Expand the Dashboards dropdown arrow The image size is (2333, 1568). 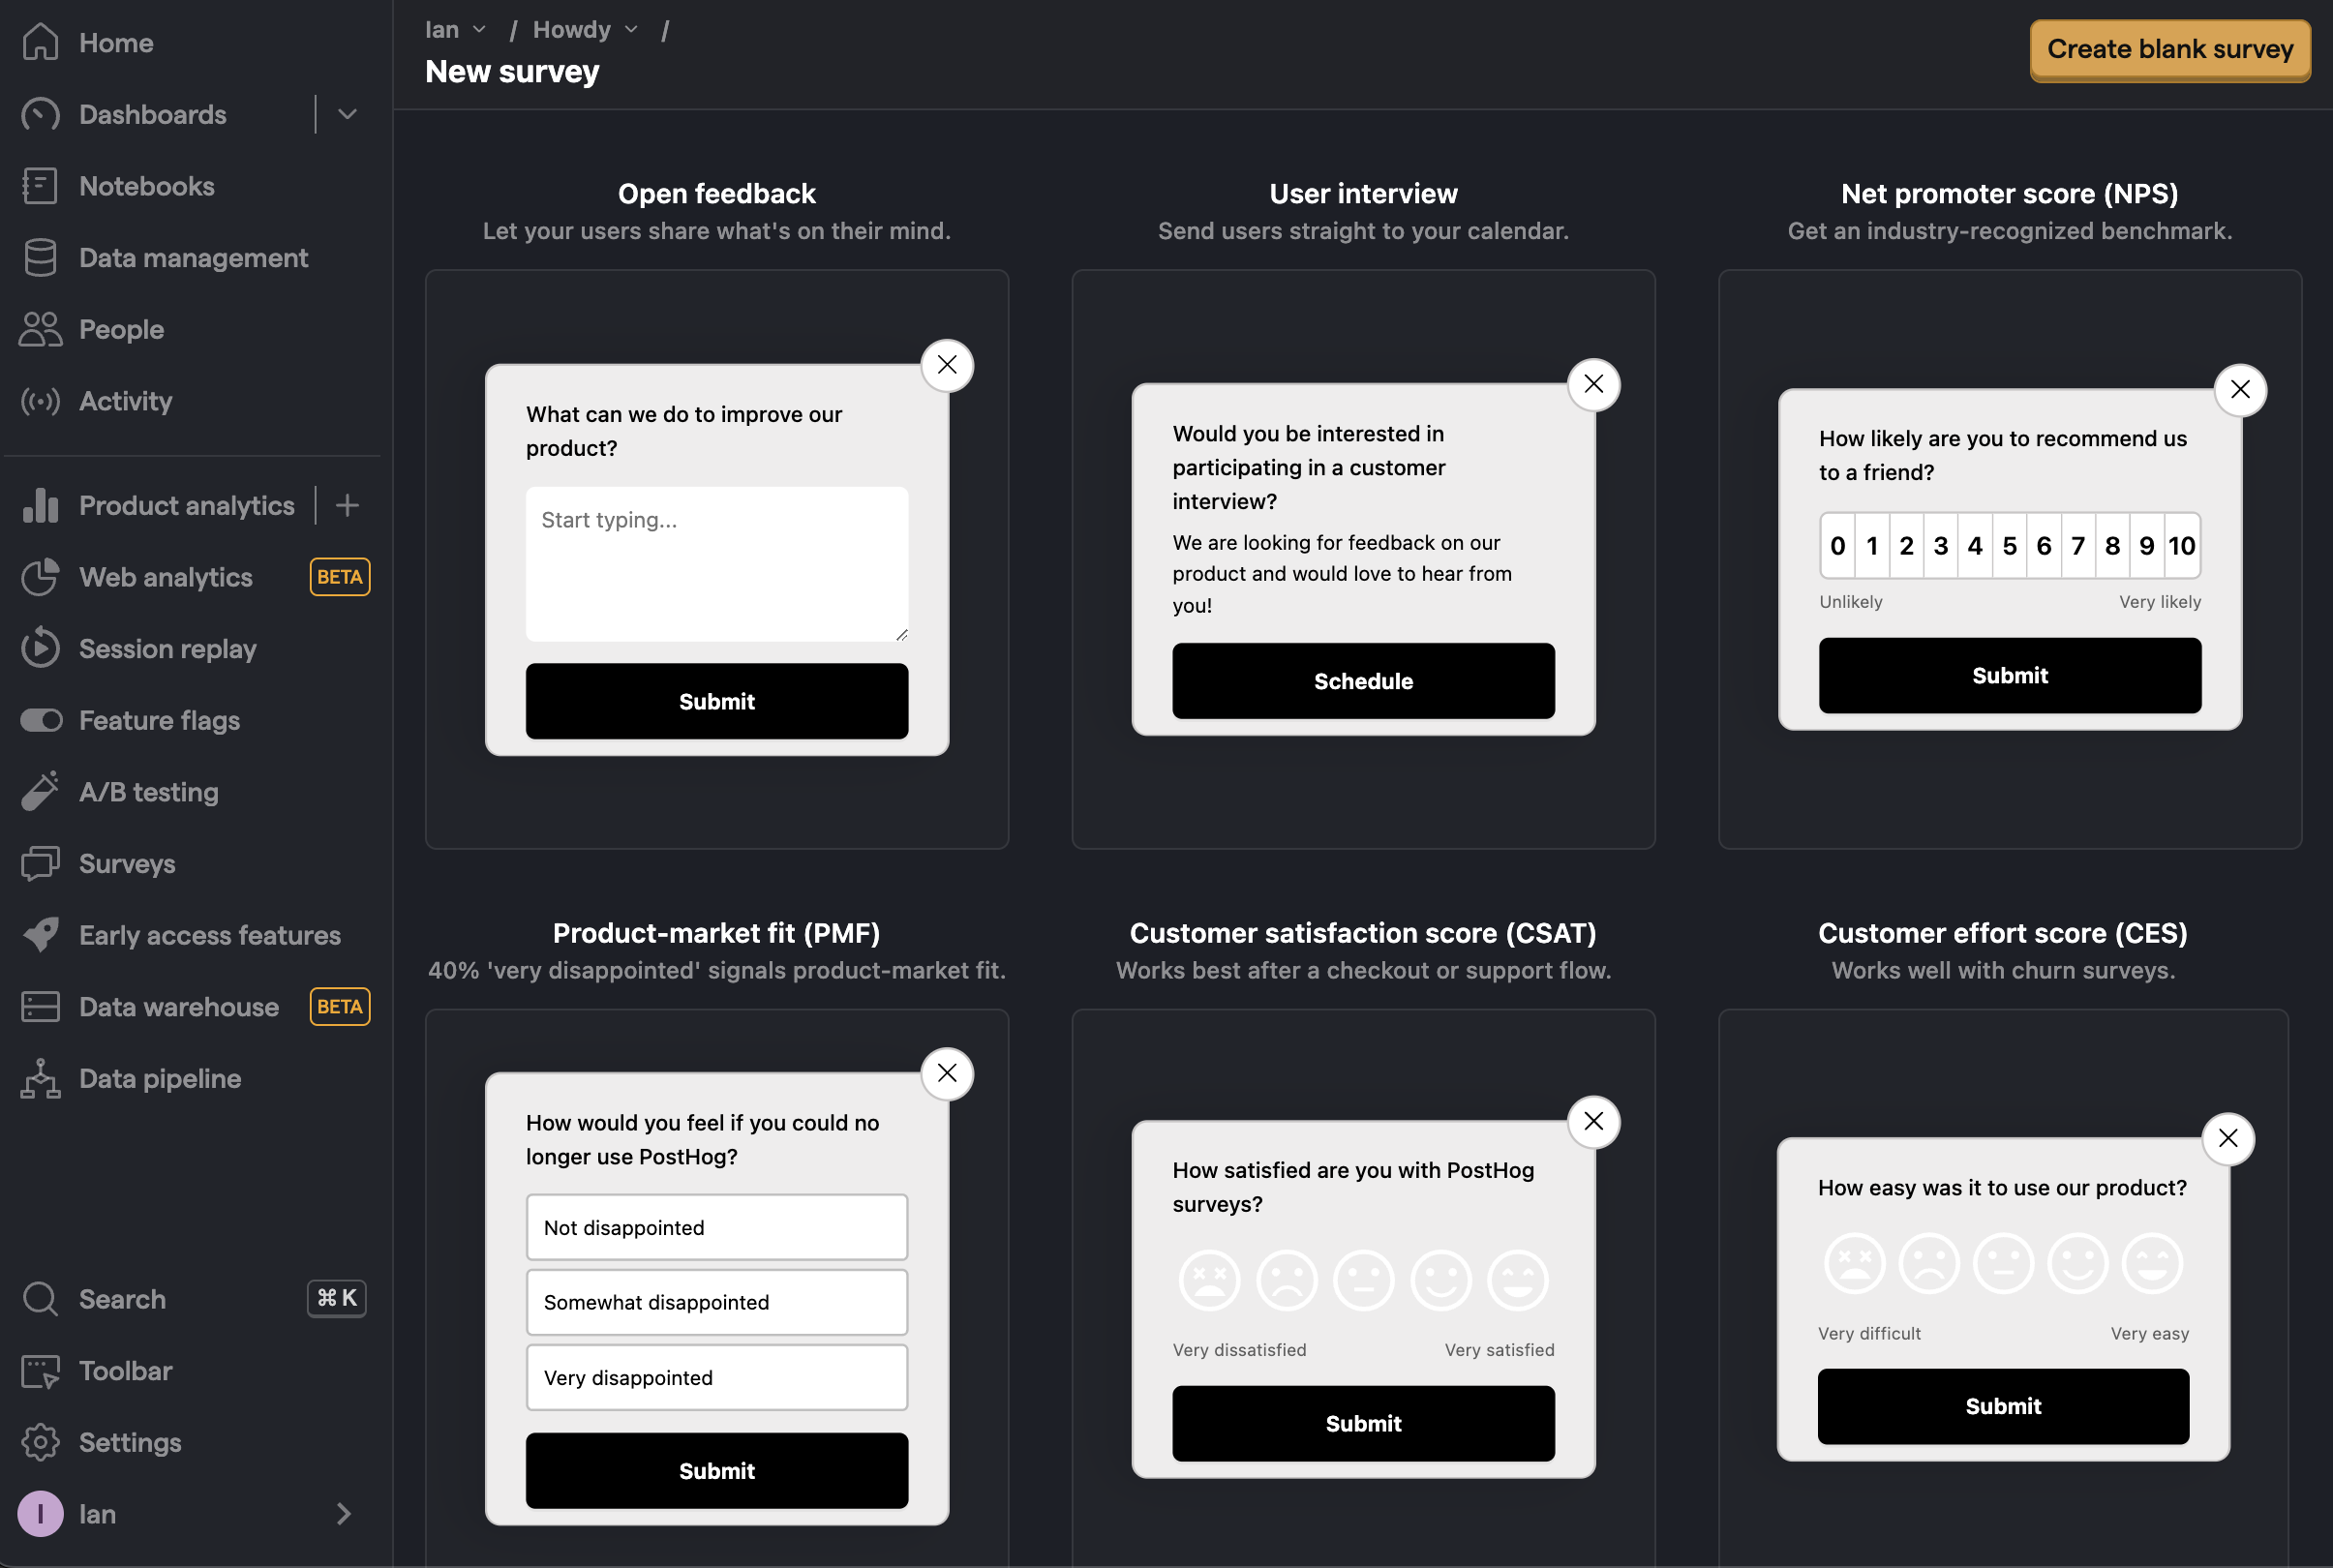pyautogui.click(x=347, y=114)
